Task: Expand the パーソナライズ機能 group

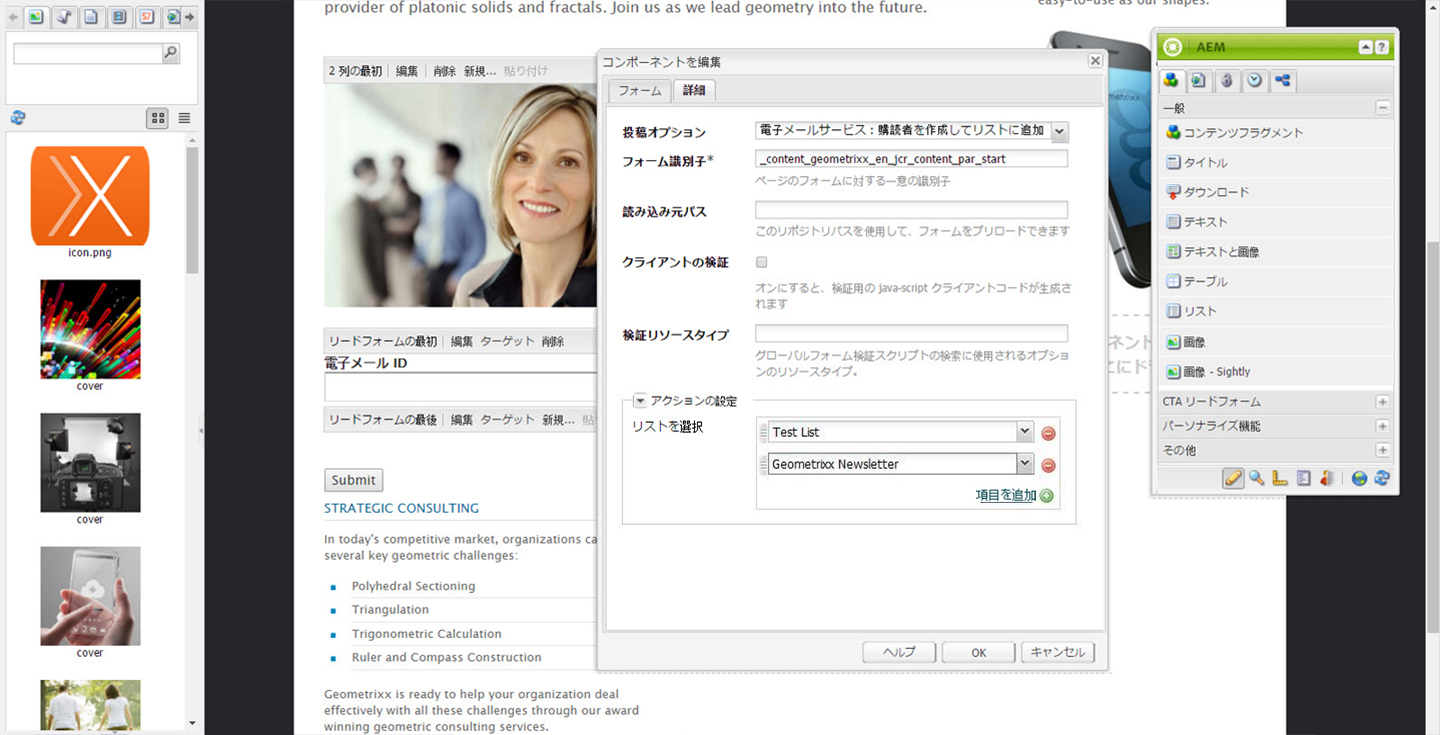Action: (1382, 426)
